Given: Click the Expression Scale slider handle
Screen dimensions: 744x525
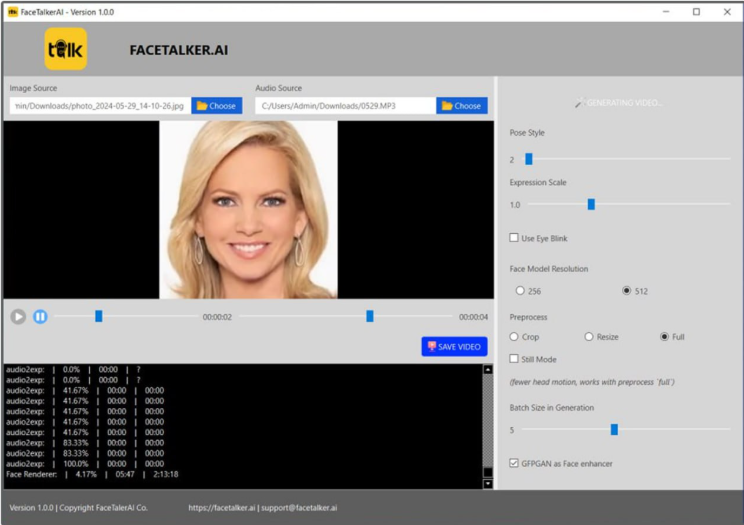Looking at the screenshot, I should tap(591, 204).
